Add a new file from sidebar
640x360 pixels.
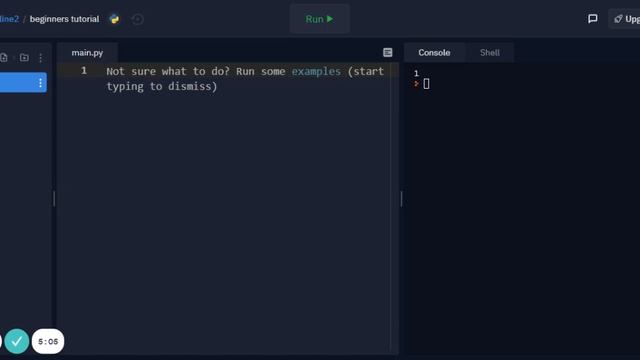click(4, 58)
